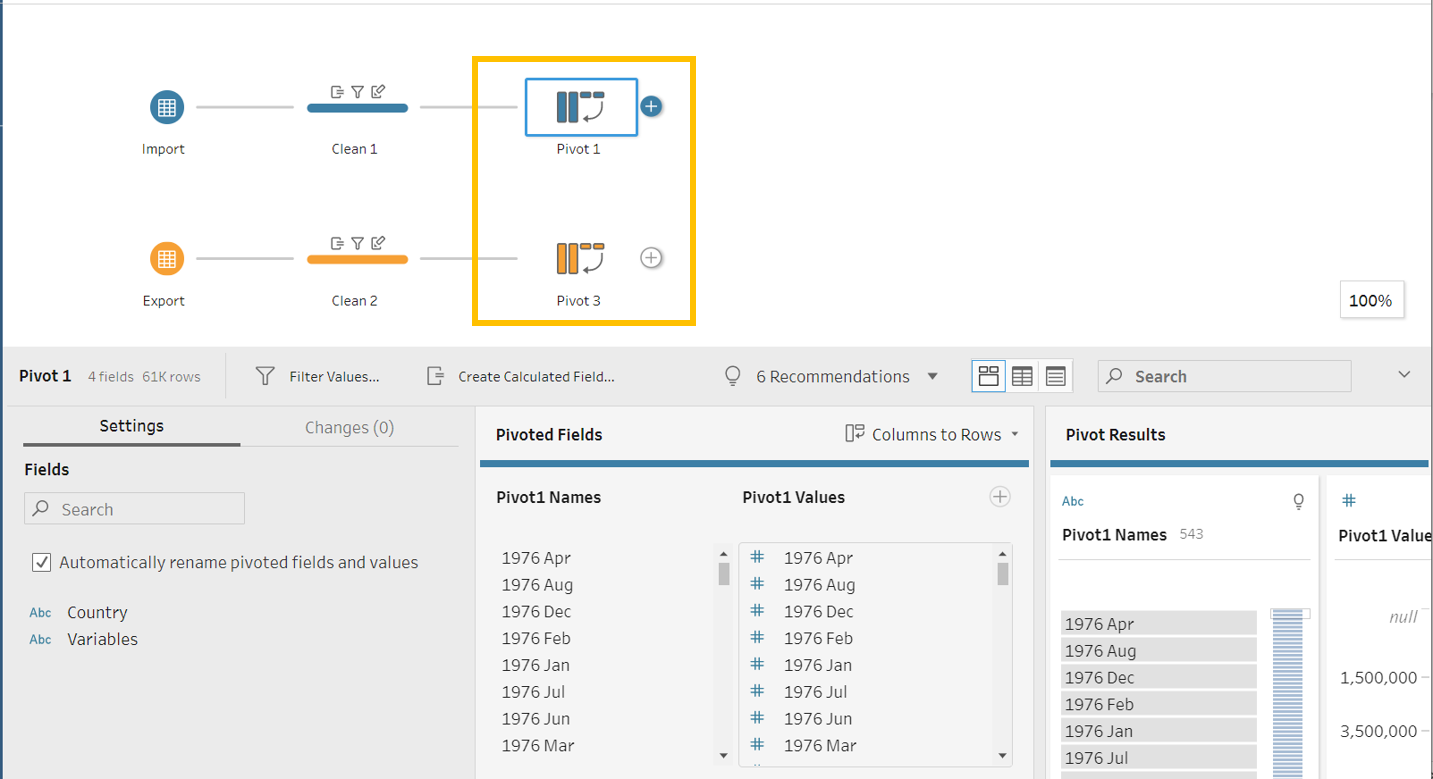Switch to list view
Image resolution: width=1433 pixels, height=779 pixels.
tap(1055, 376)
